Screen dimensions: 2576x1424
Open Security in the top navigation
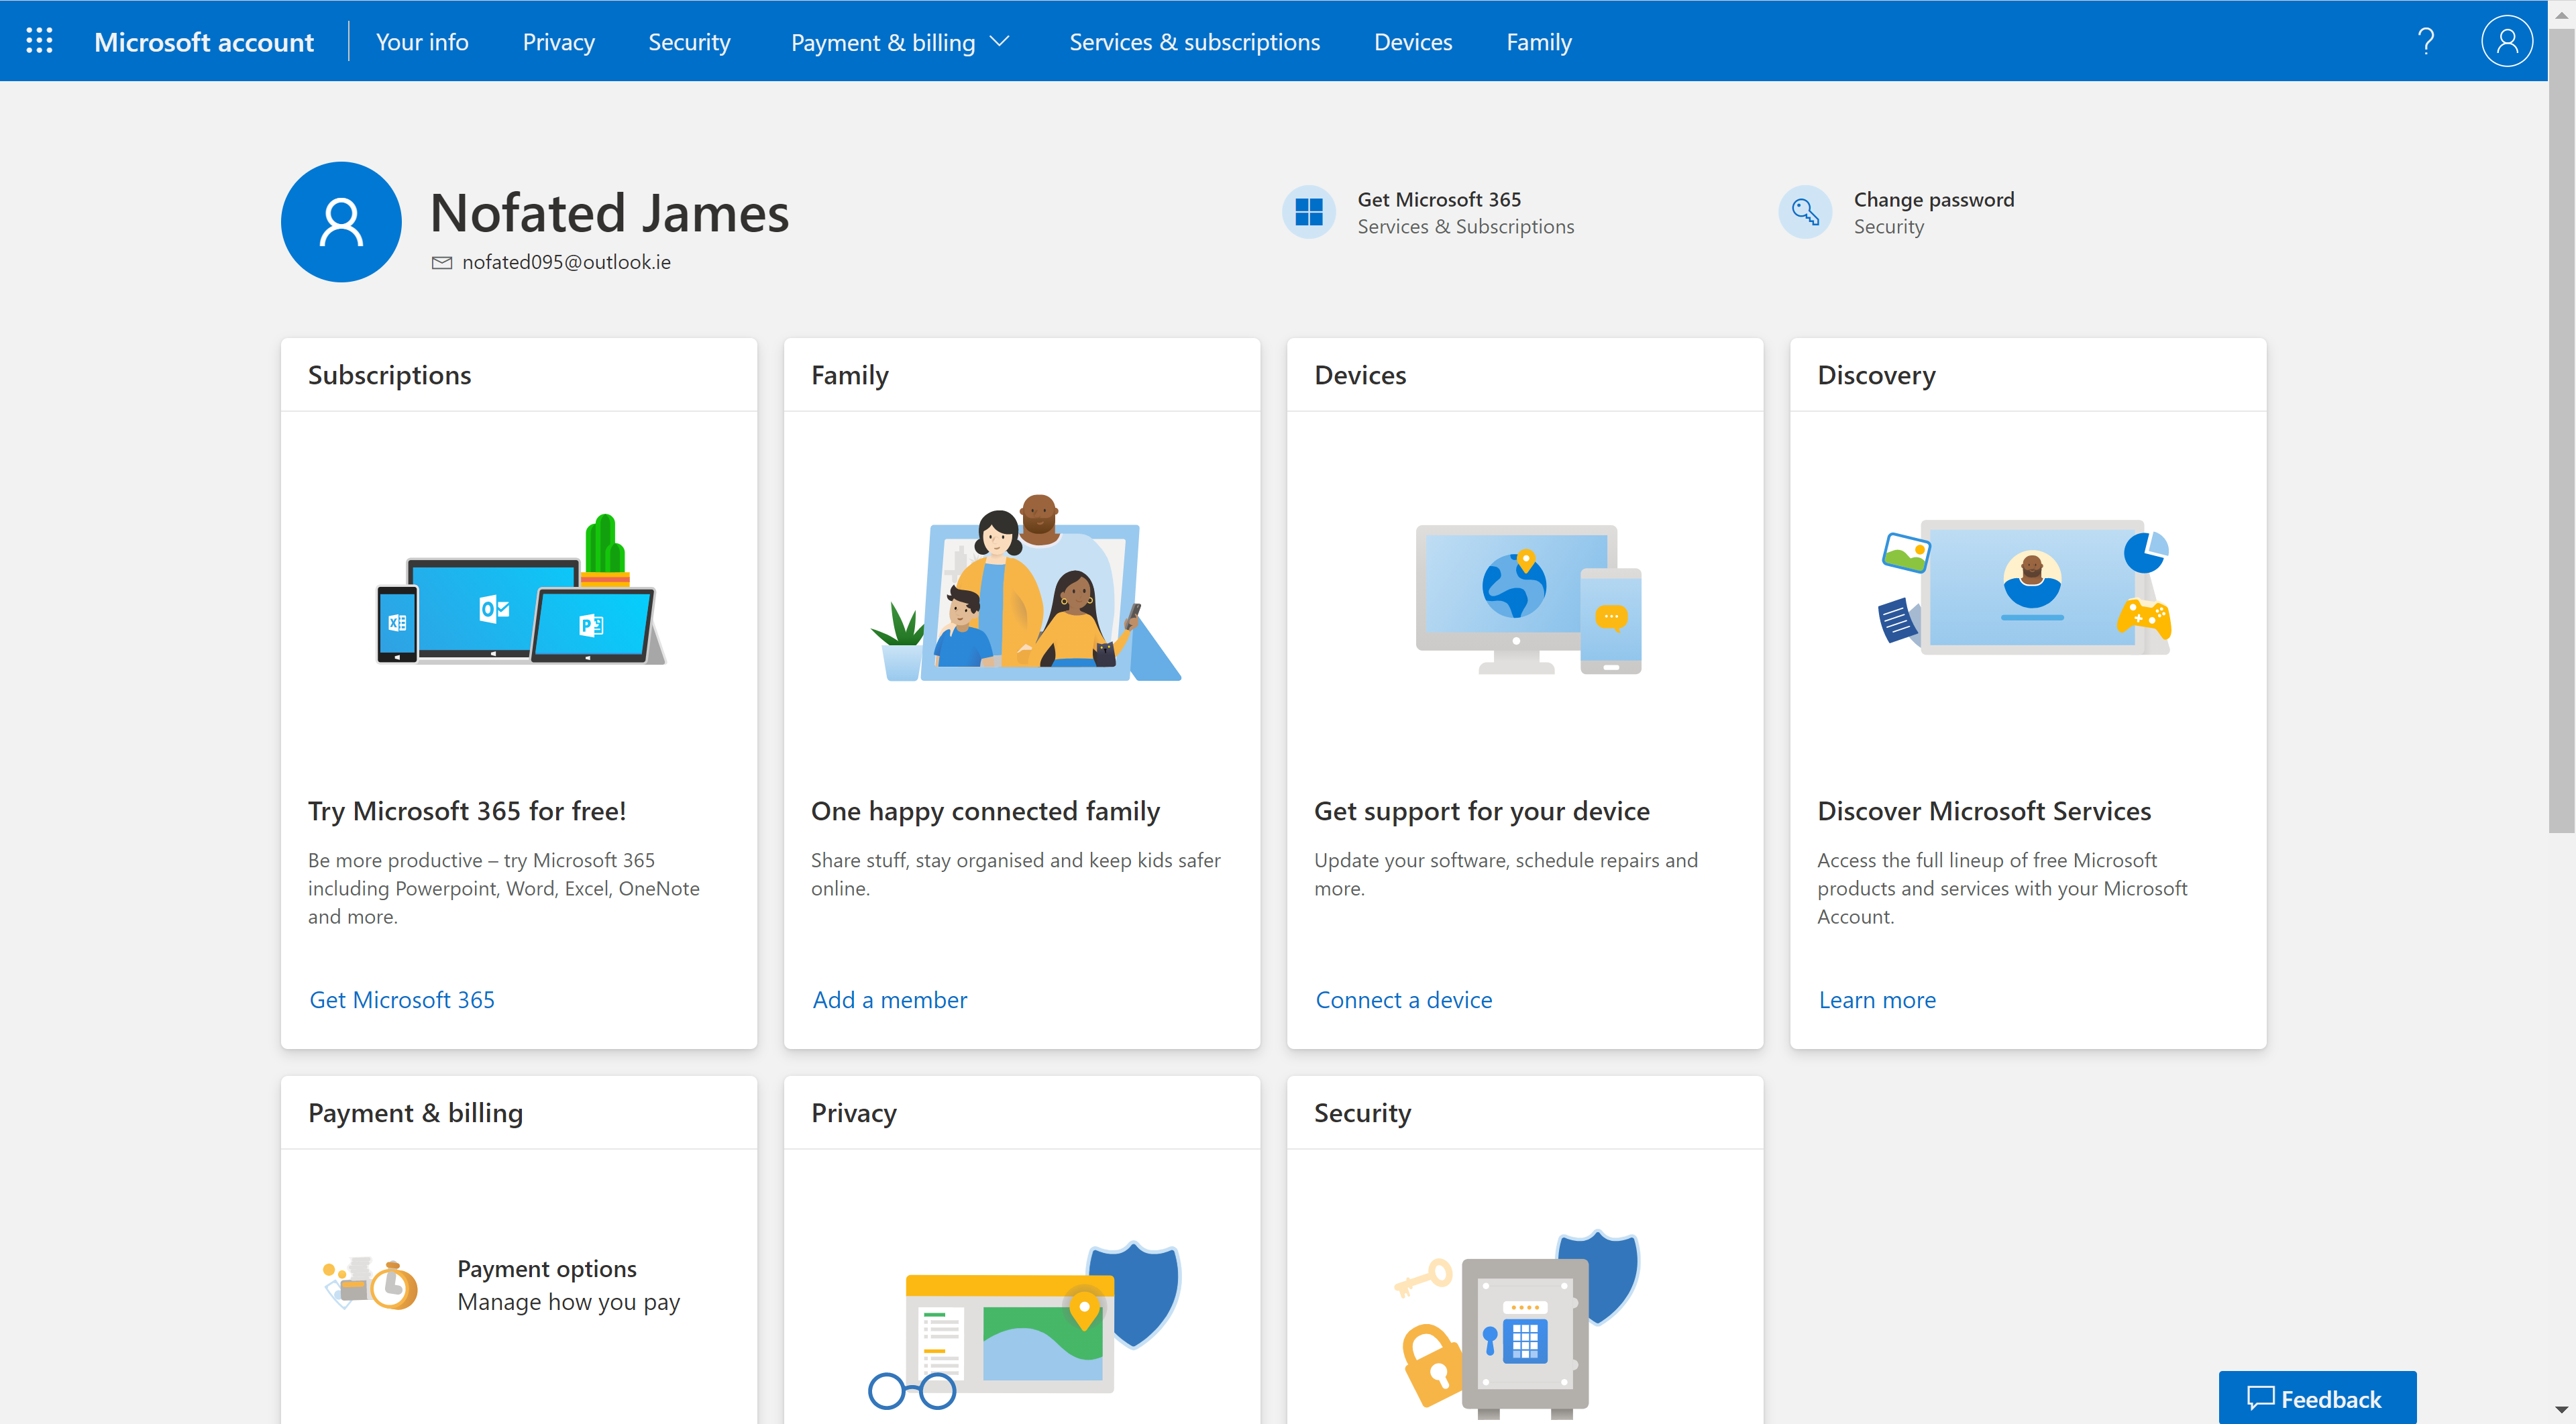tap(689, 42)
